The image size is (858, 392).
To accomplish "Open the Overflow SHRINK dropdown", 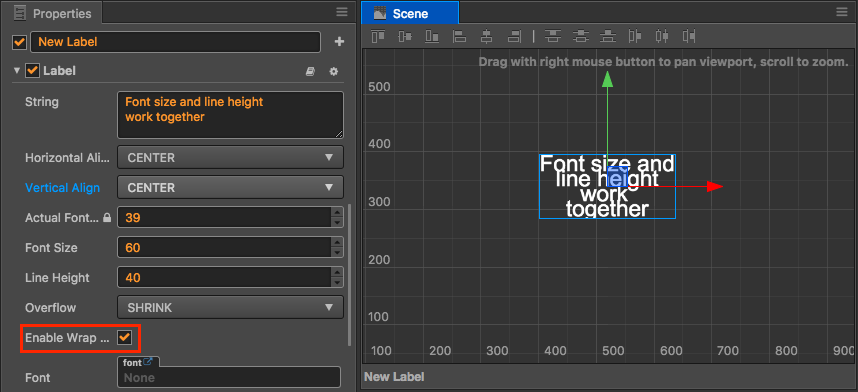I will click(x=230, y=308).
